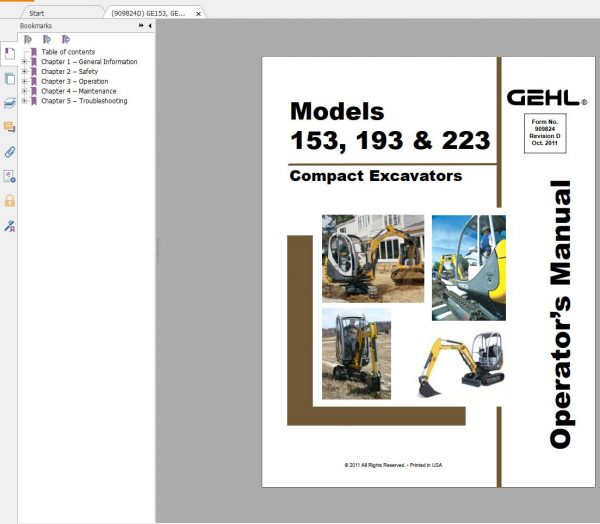Open the Comments panel icon

click(10, 127)
